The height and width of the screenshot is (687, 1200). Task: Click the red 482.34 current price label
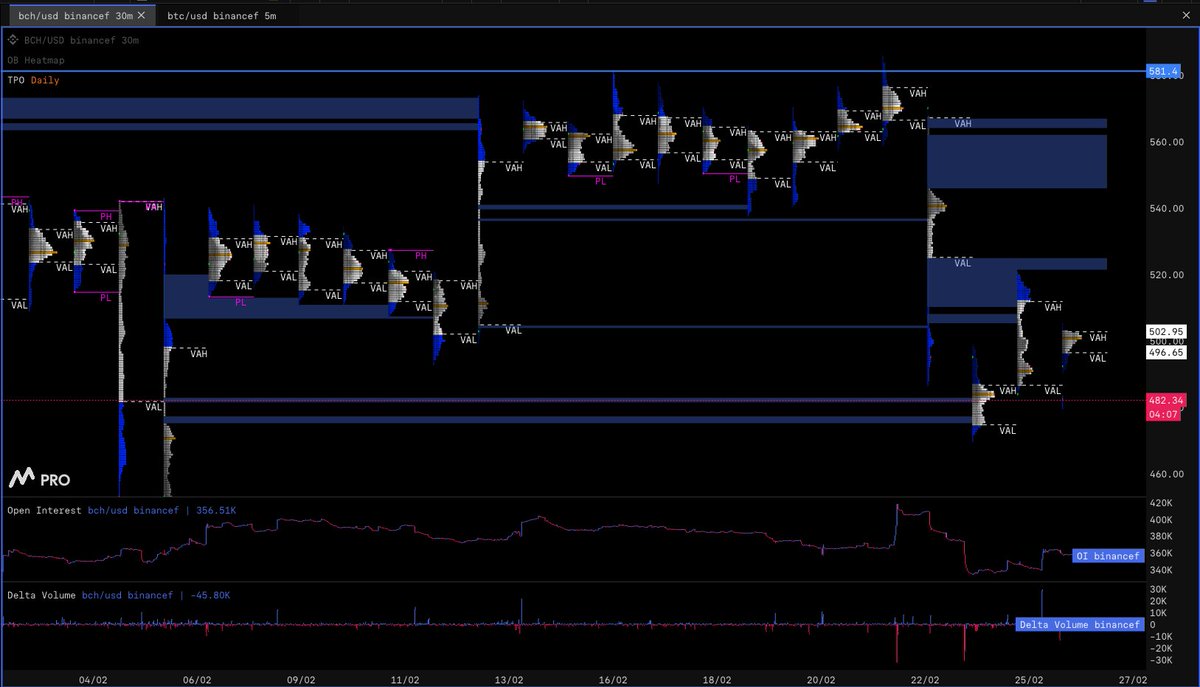pyautogui.click(x=1166, y=400)
